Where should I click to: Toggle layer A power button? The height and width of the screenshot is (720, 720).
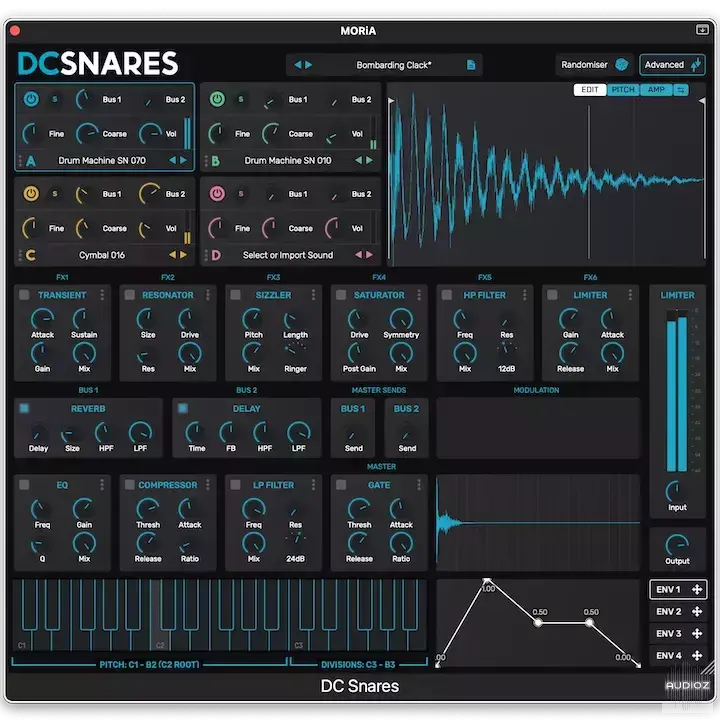coord(31,99)
